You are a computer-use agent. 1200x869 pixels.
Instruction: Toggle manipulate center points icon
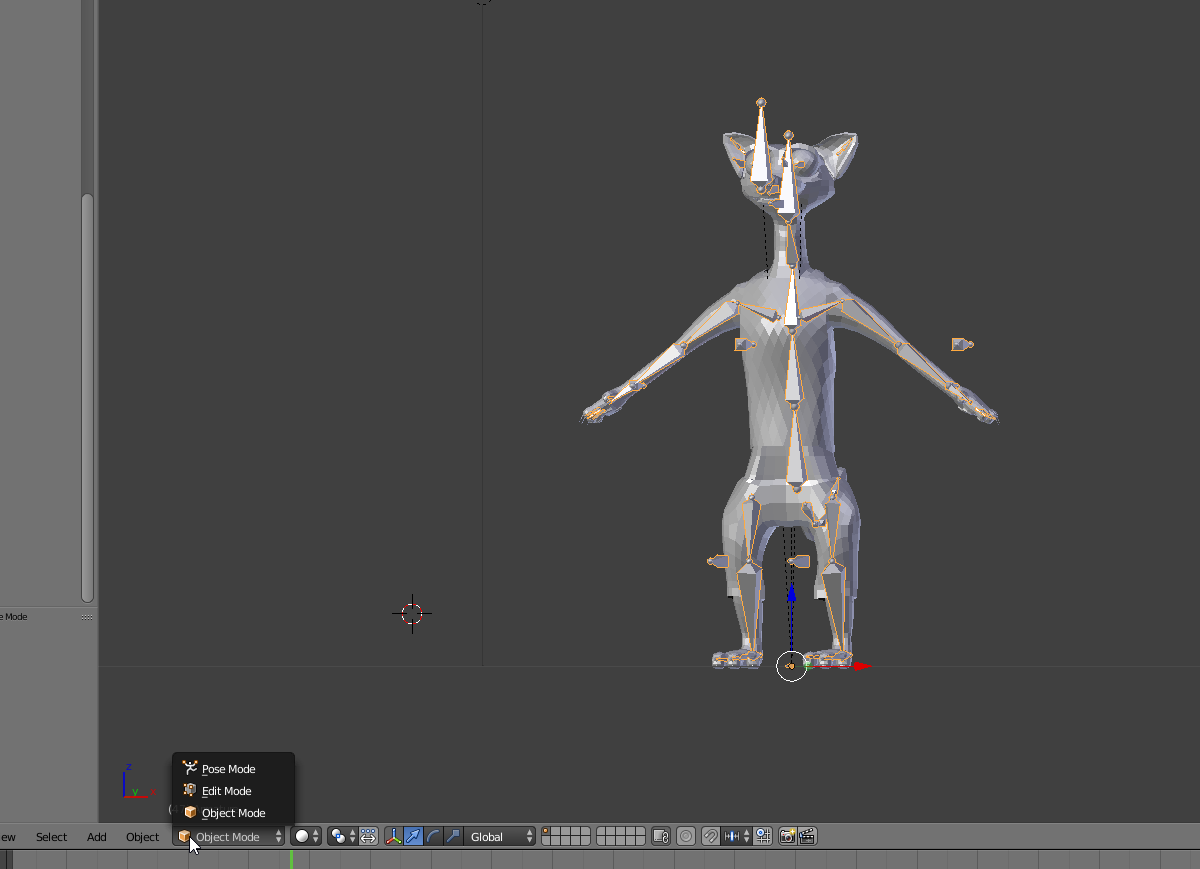pyautogui.click(x=369, y=837)
